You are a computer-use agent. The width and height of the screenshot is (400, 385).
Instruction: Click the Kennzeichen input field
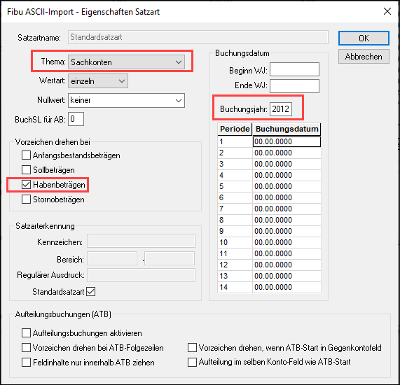coord(141,241)
